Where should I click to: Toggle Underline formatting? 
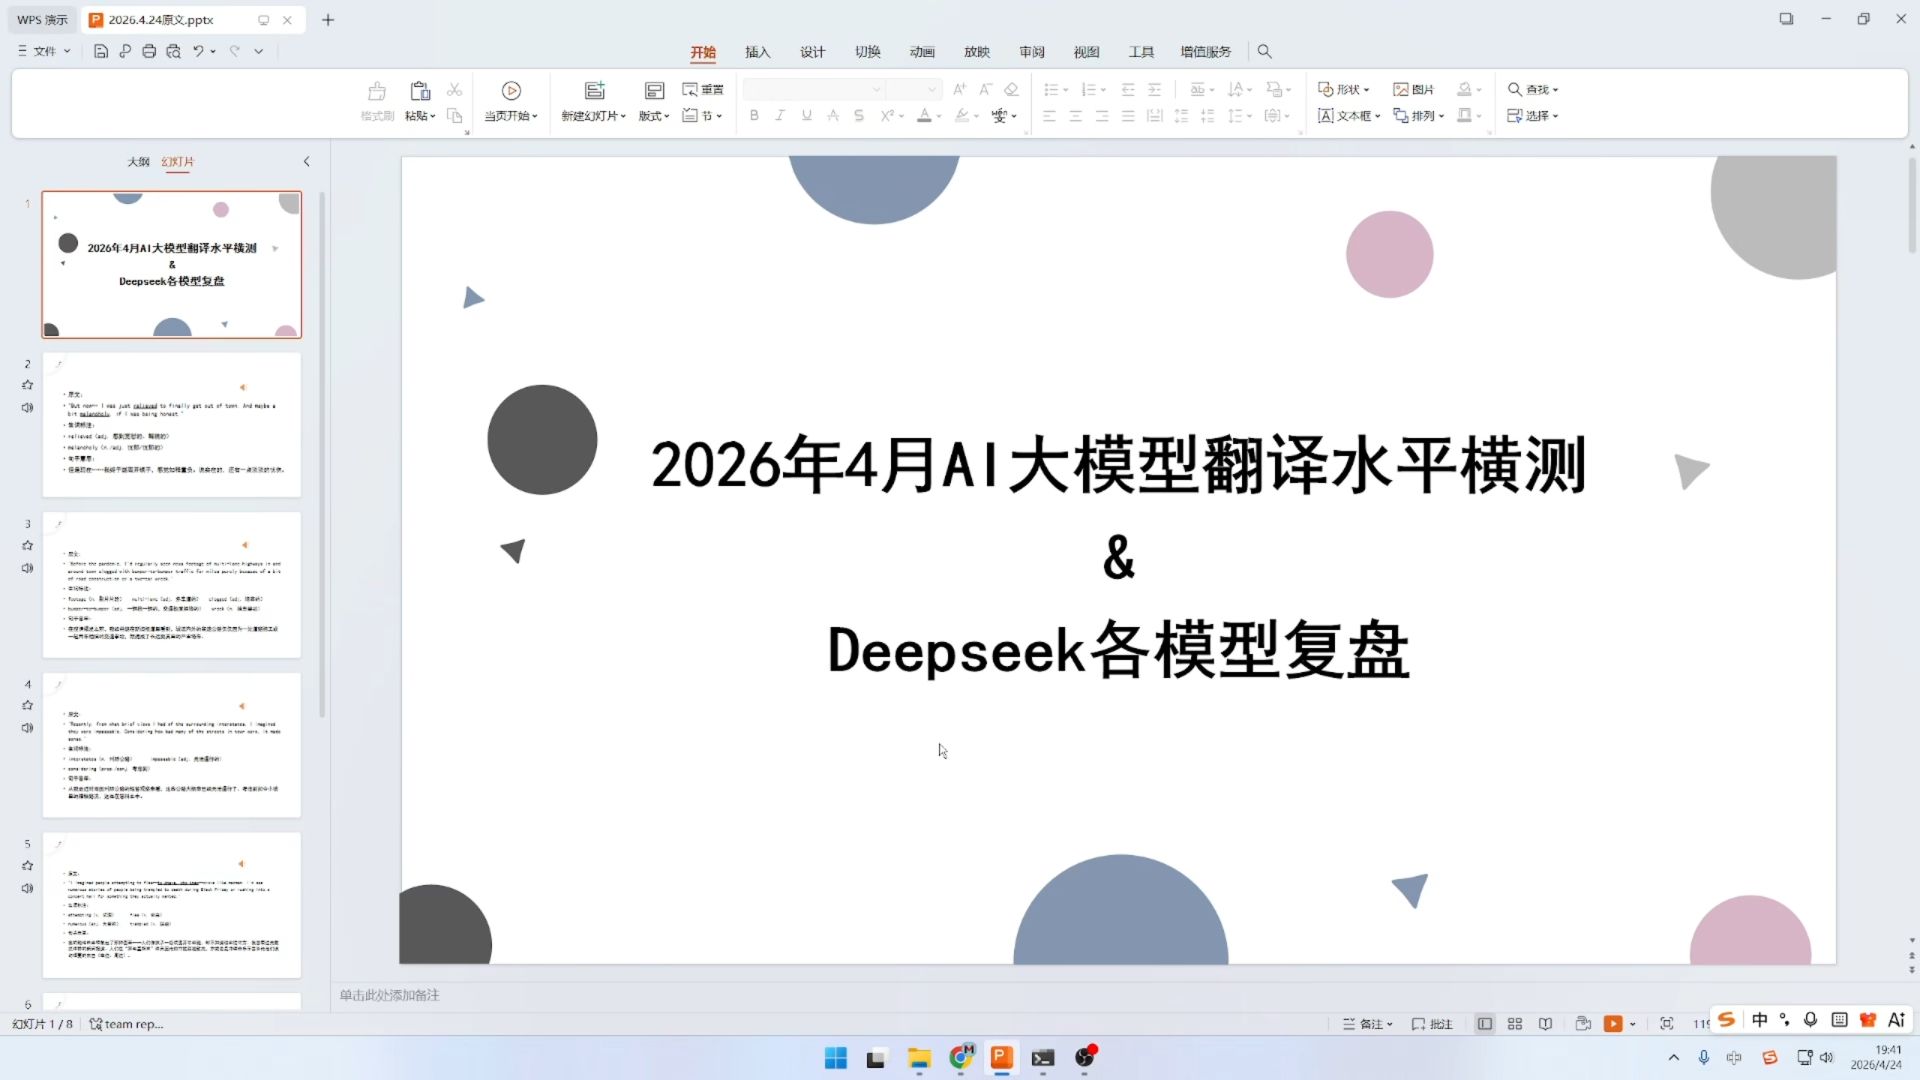point(807,116)
